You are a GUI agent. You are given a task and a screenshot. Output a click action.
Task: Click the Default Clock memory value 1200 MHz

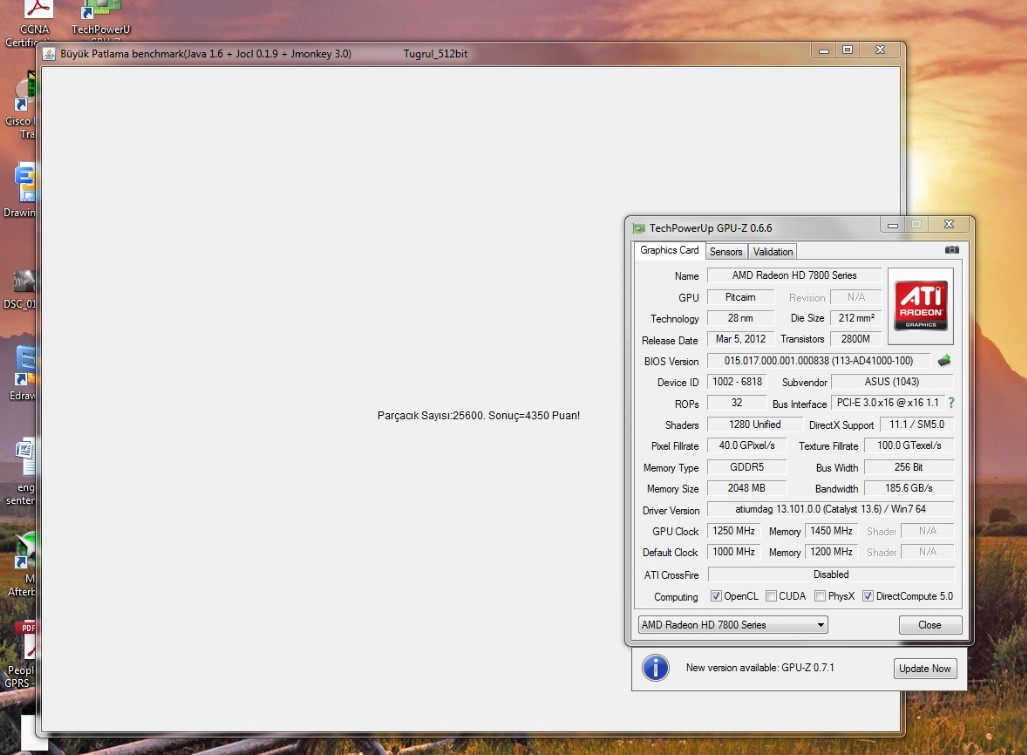click(x=831, y=551)
